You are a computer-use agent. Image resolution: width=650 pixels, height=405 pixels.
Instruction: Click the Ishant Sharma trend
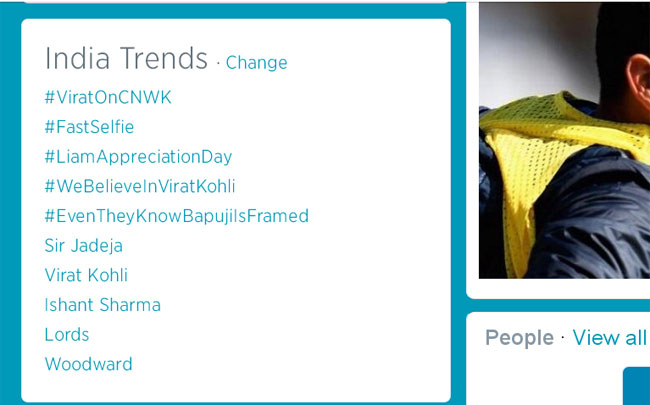pos(102,305)
